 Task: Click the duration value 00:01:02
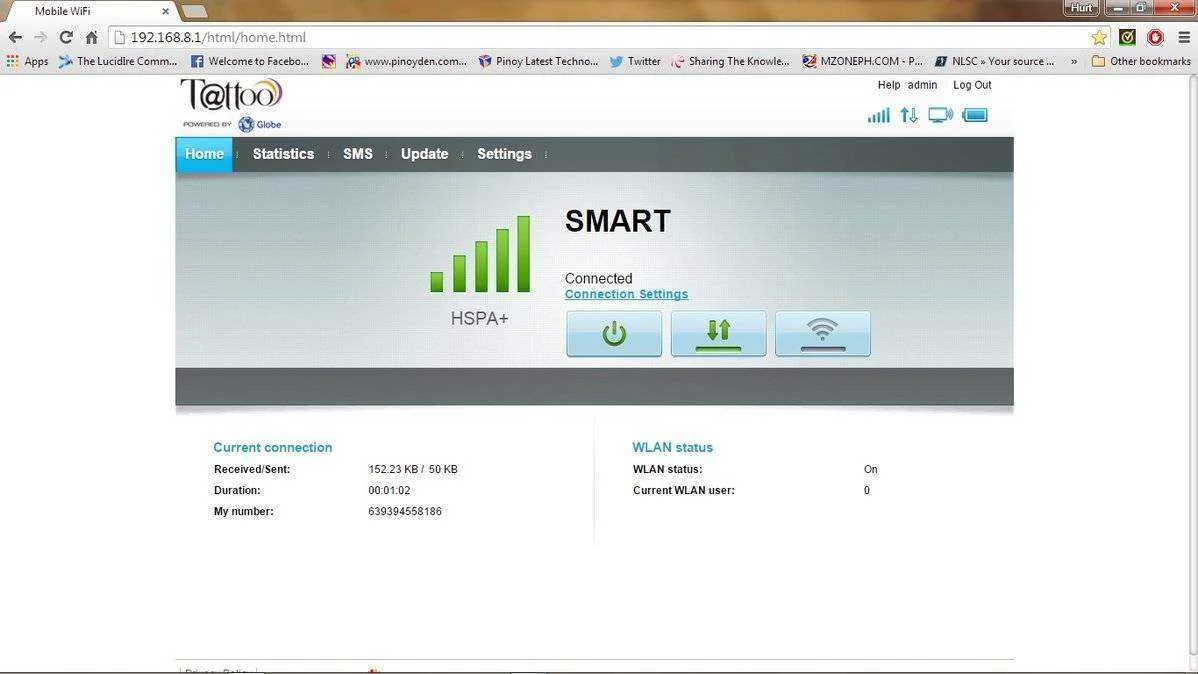389,491
